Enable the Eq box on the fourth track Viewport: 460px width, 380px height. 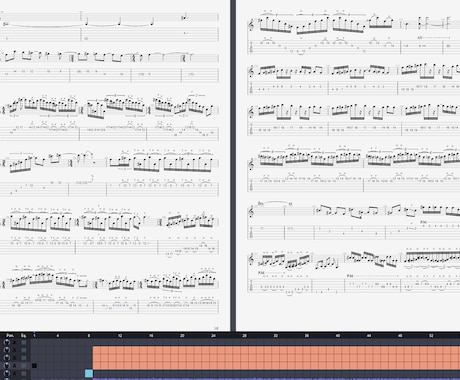24,366
